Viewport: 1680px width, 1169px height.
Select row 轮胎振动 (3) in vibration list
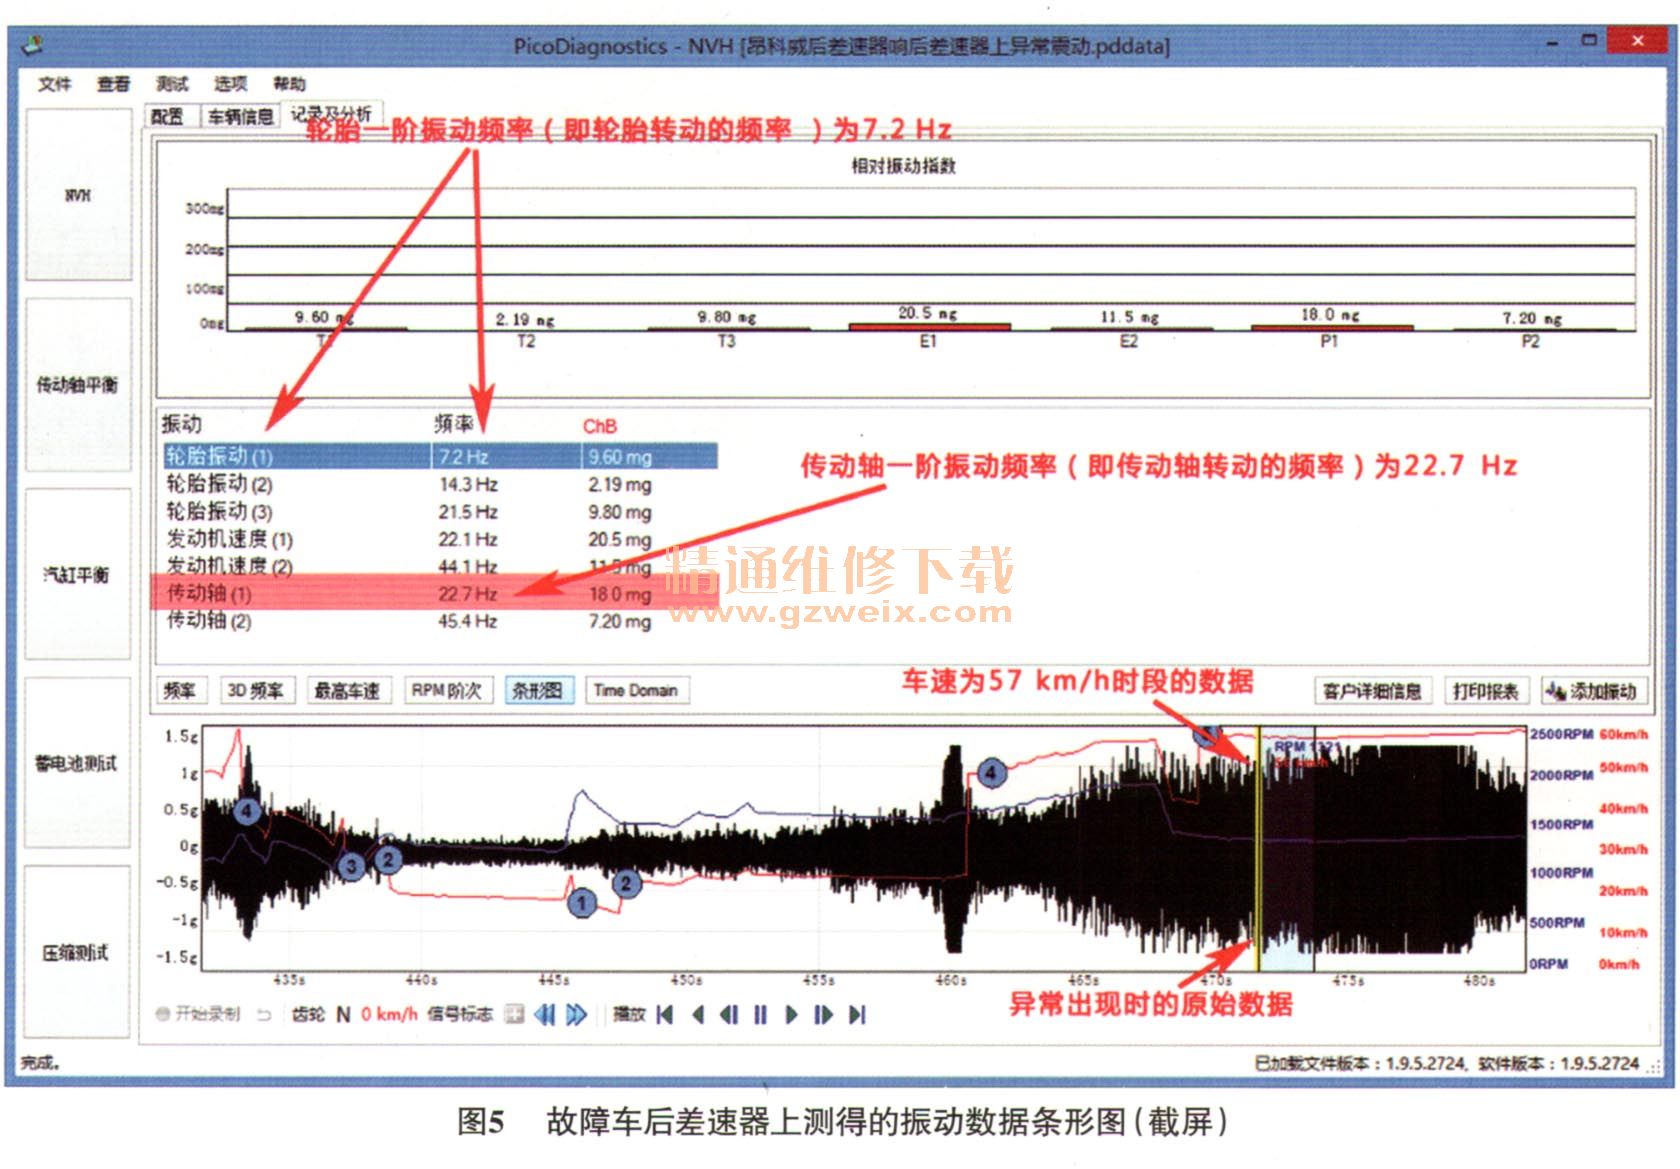click(x=441, y=512)
